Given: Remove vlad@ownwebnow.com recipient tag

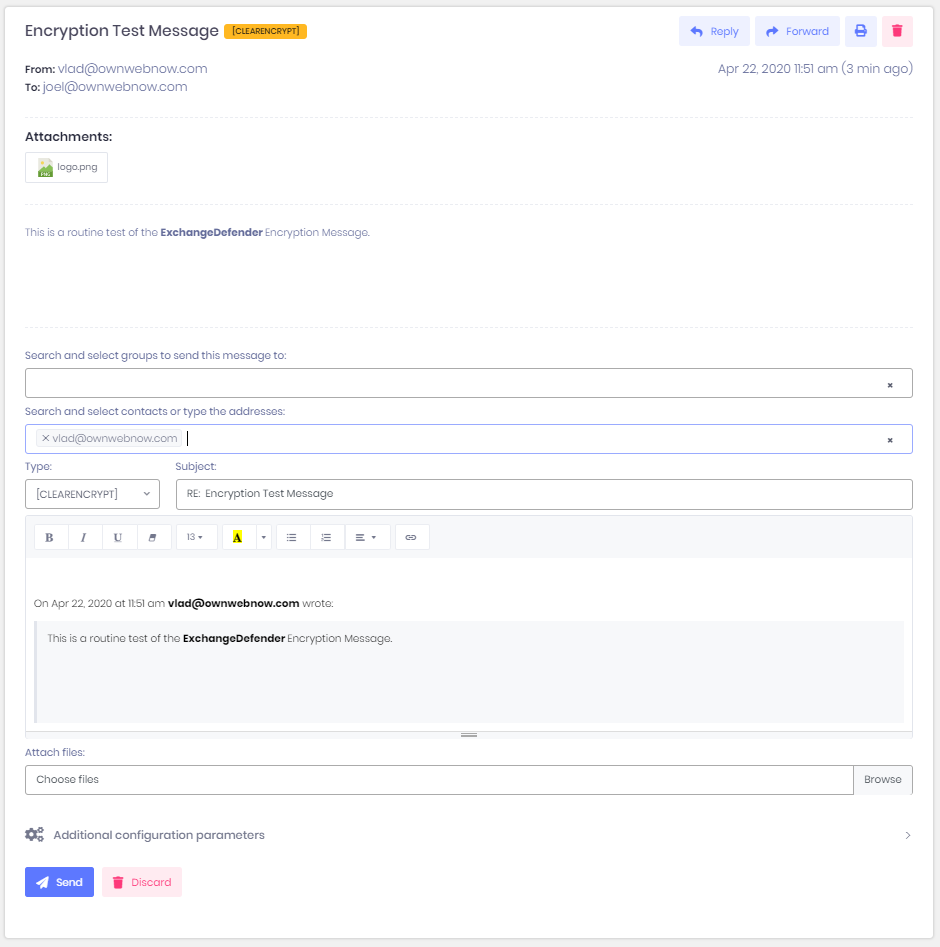Looking at the screenshot, I should (x=46, y=438).
